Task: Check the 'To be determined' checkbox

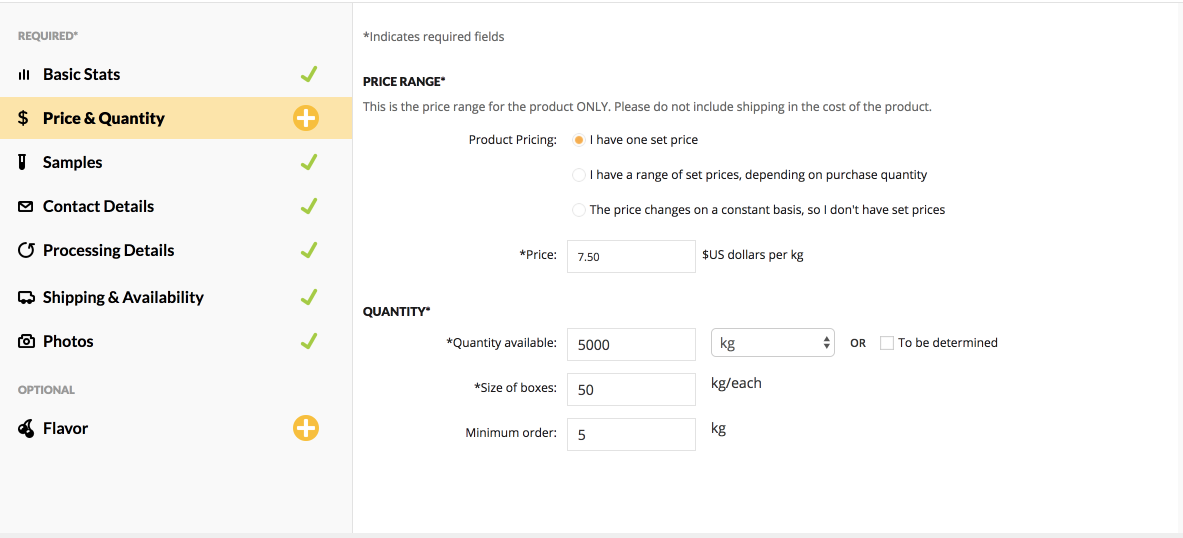Action: (887, 343)
